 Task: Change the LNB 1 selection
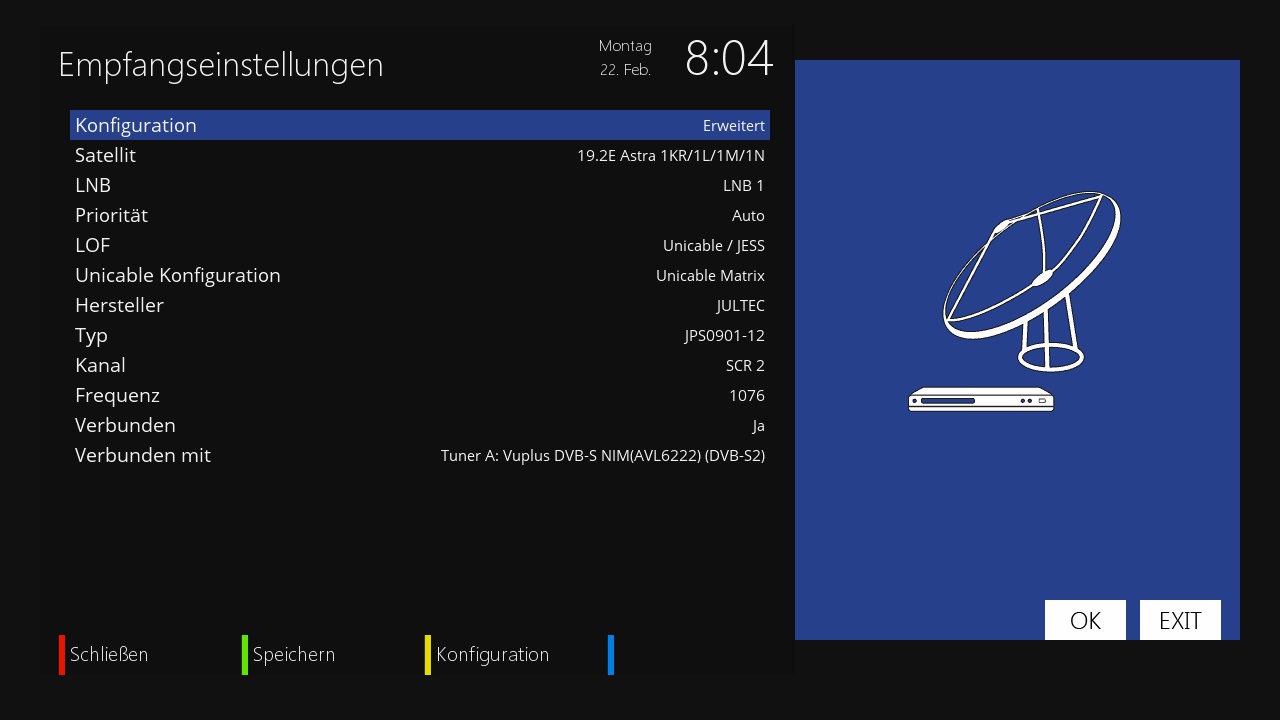coord(420,185)
